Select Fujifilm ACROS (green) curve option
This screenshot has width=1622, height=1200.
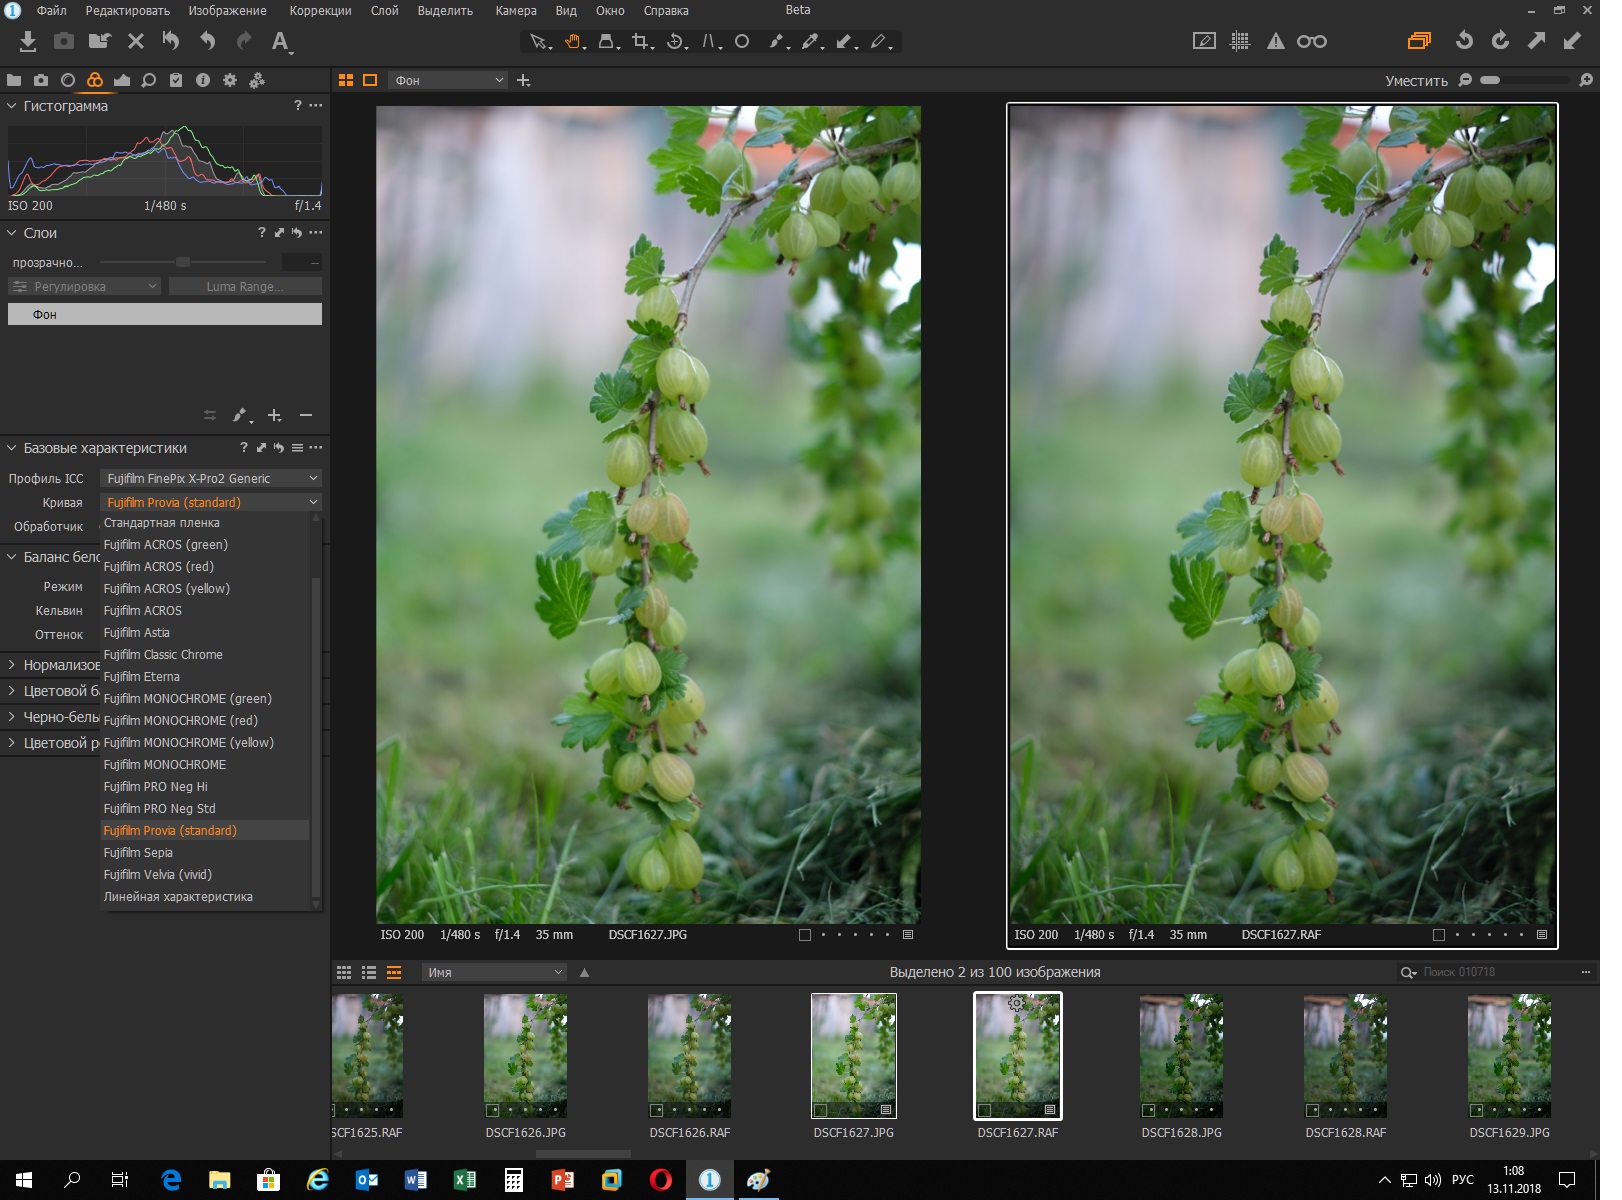[205, 545]
